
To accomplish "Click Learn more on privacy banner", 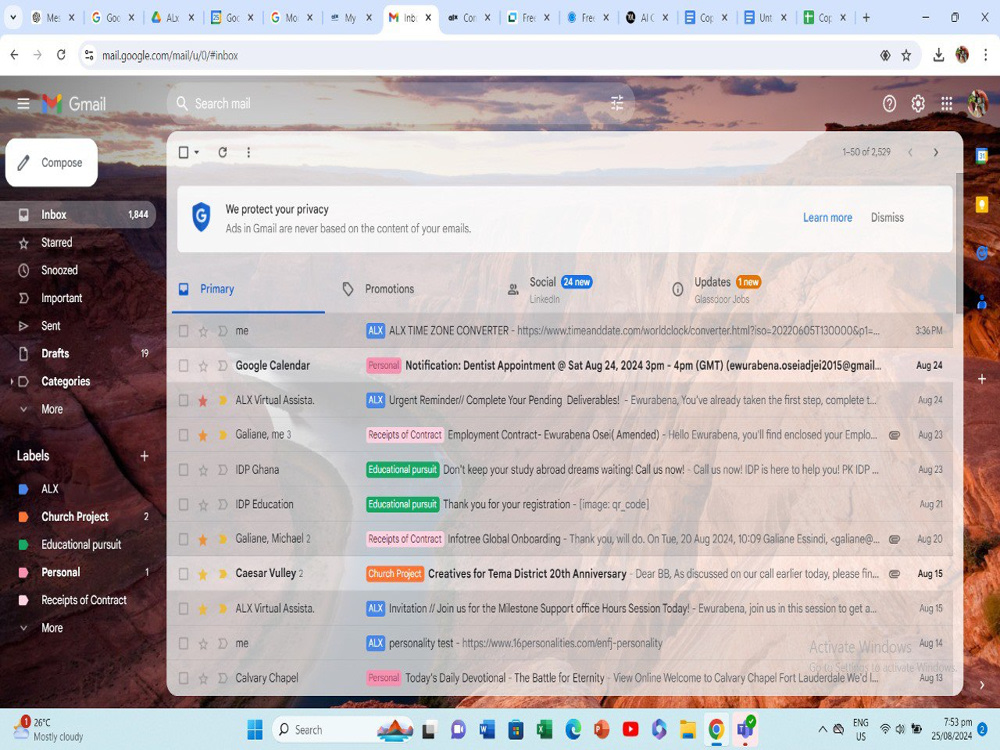I will (x=827, y=217).
